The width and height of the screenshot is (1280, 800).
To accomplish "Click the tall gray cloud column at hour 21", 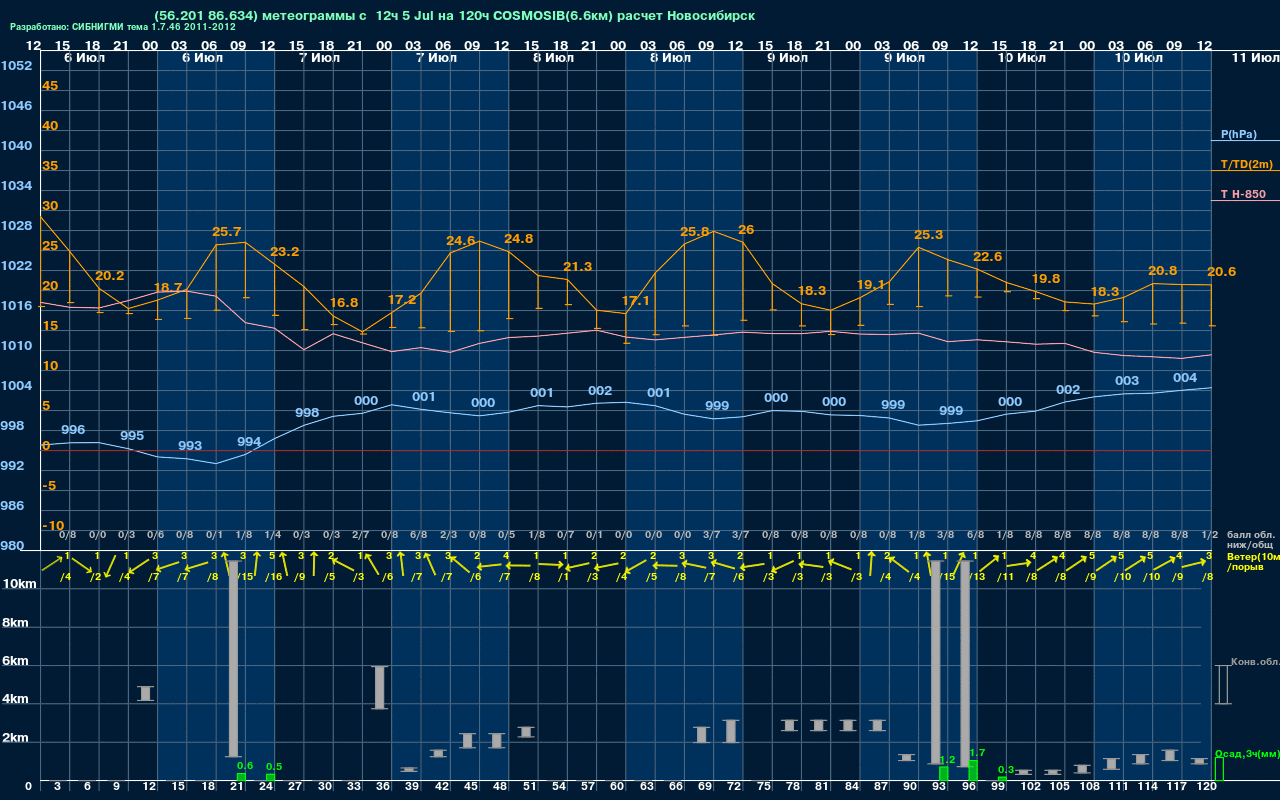I will point(234,659).
